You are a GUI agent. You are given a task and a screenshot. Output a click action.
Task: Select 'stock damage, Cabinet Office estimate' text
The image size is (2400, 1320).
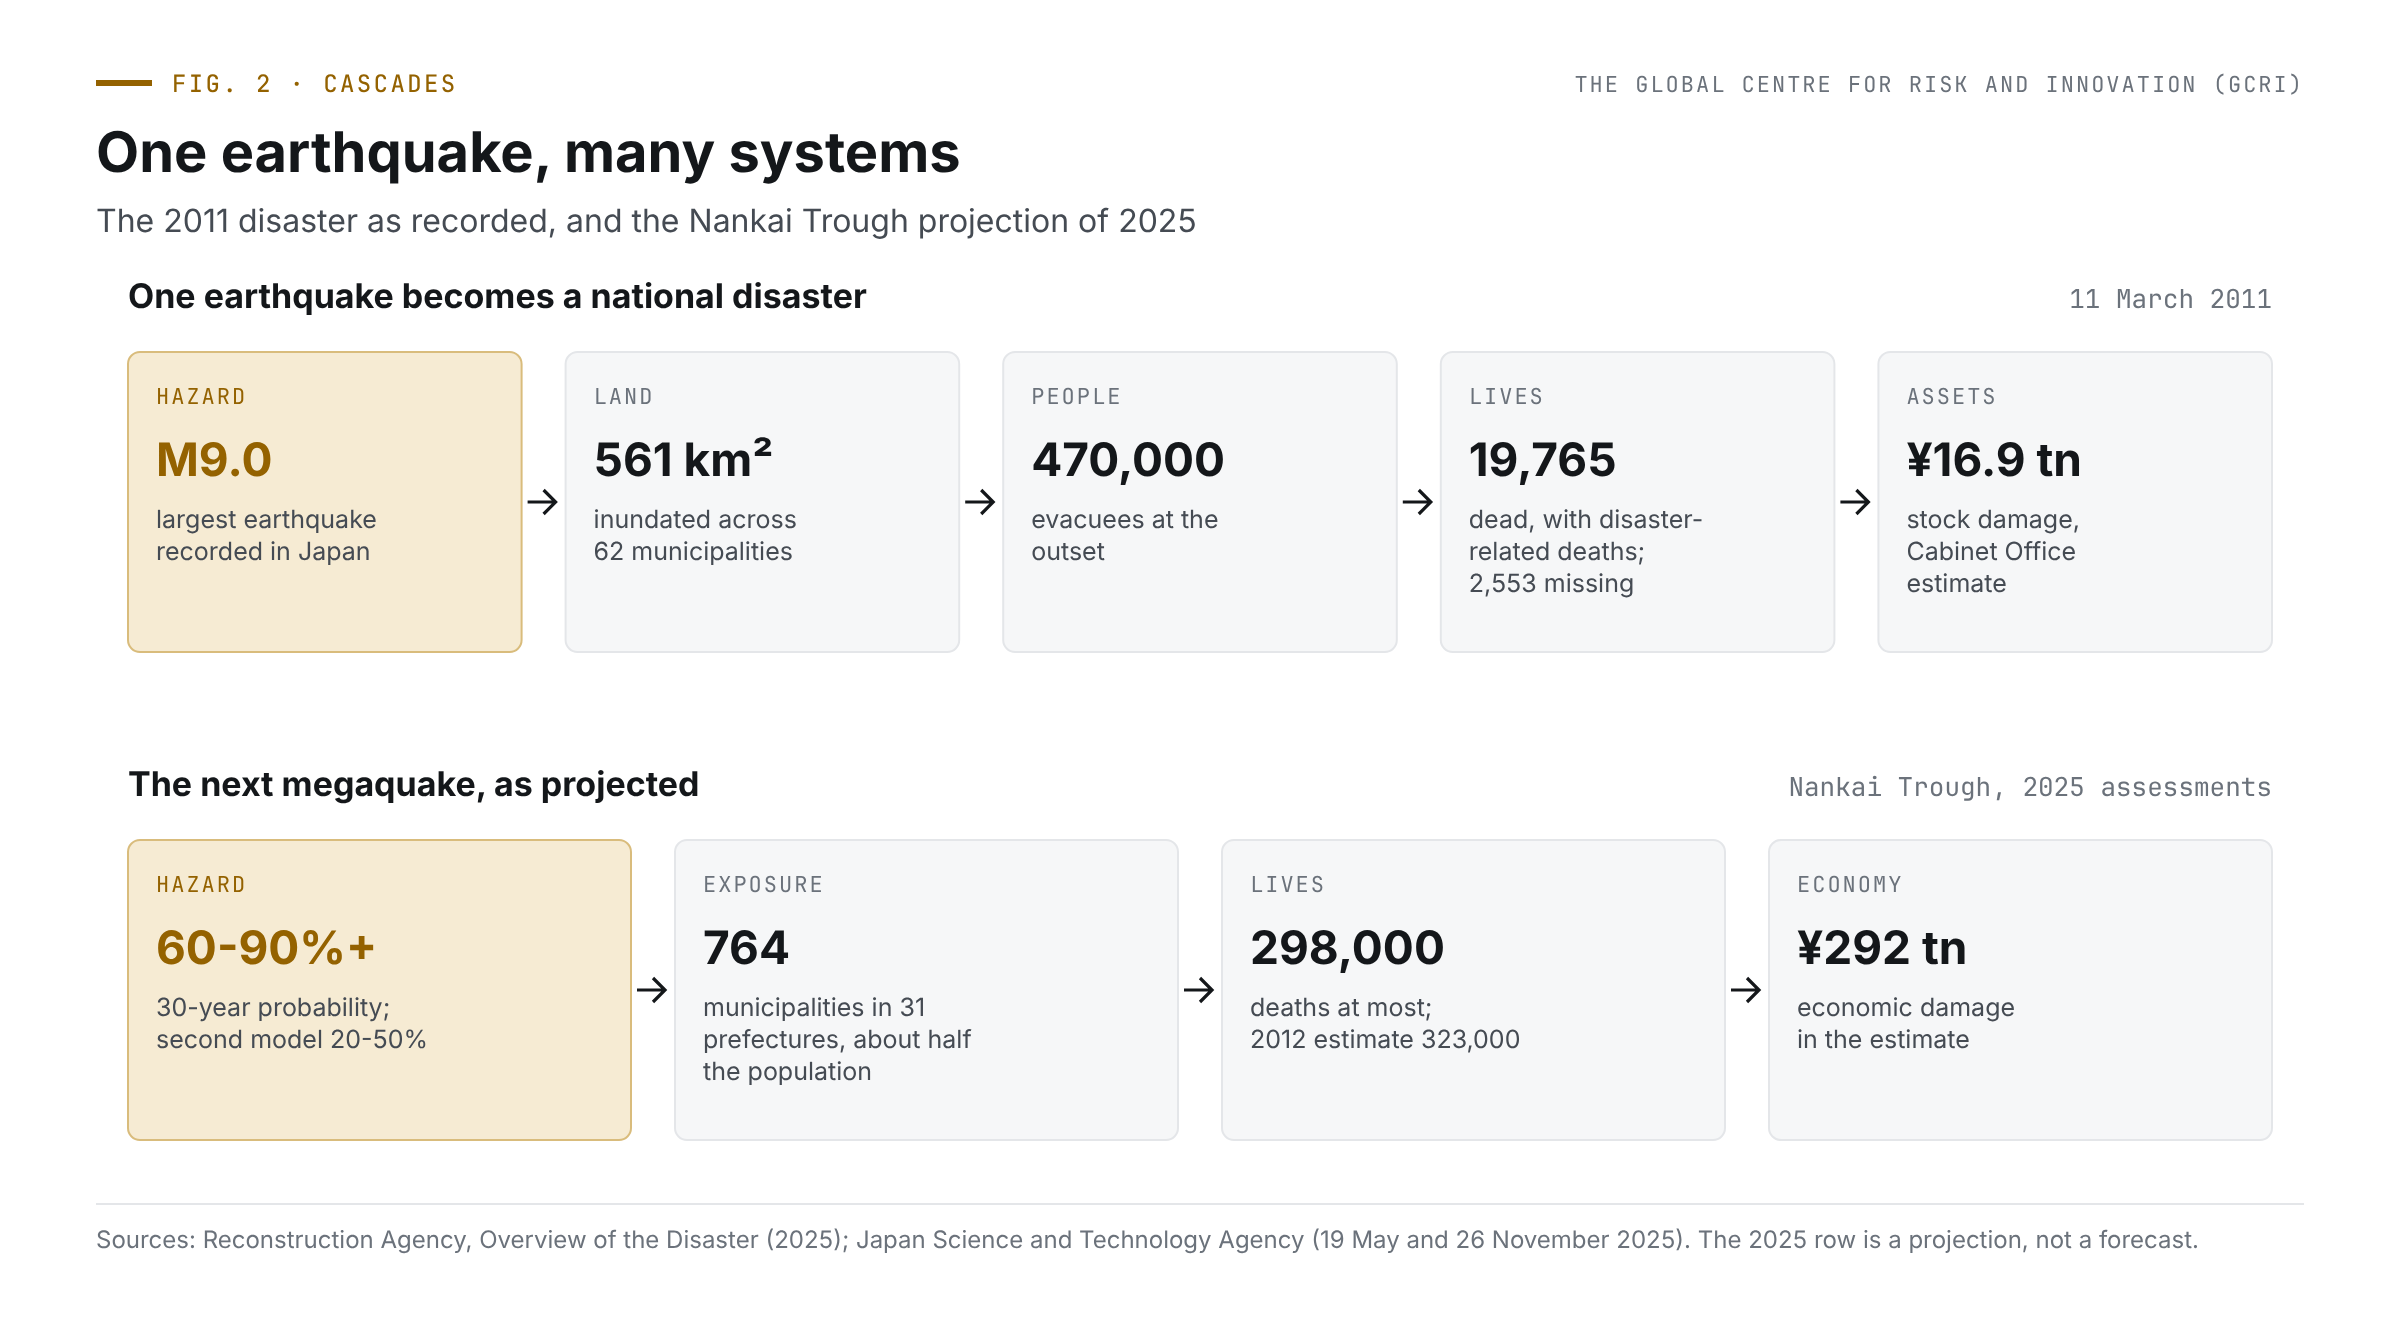click(1993, 551)
